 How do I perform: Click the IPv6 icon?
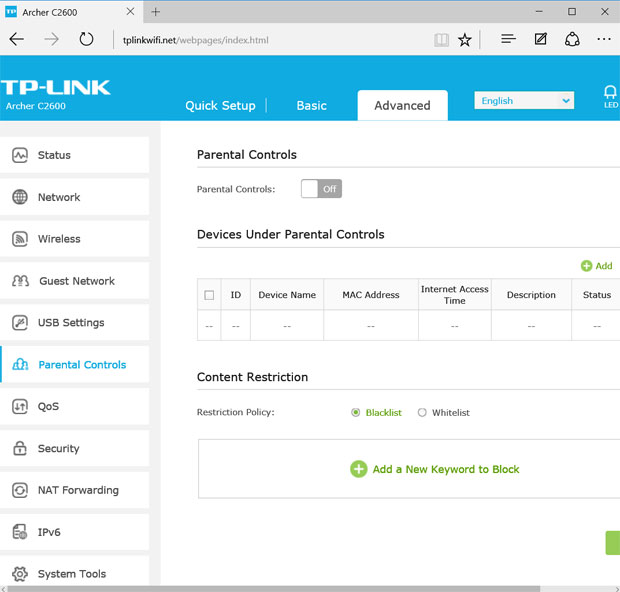coord(20,532)
